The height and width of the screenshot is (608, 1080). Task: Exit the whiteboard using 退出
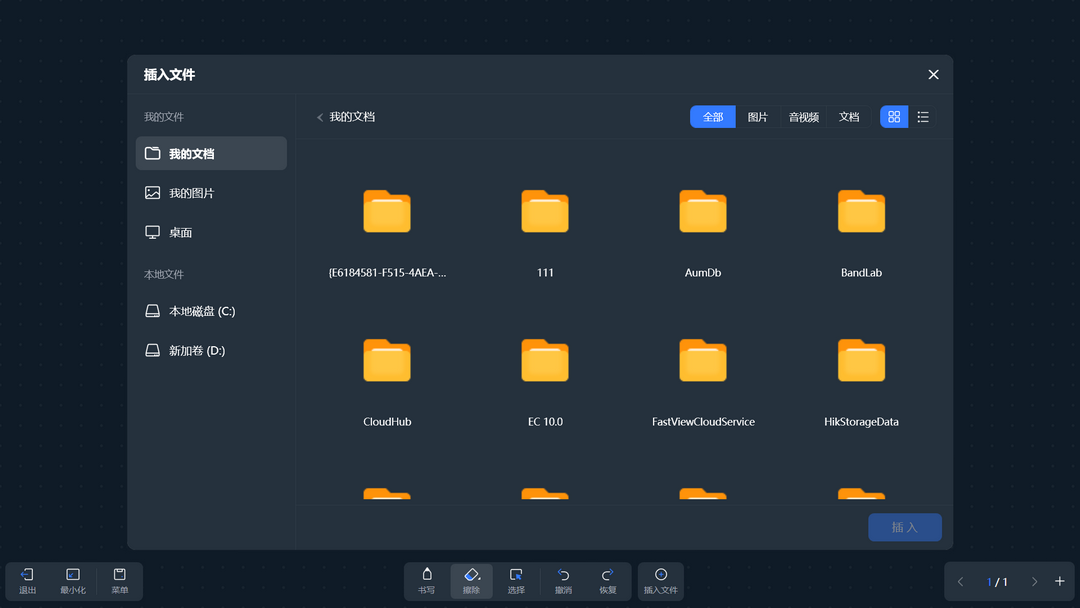coord(28,580)
